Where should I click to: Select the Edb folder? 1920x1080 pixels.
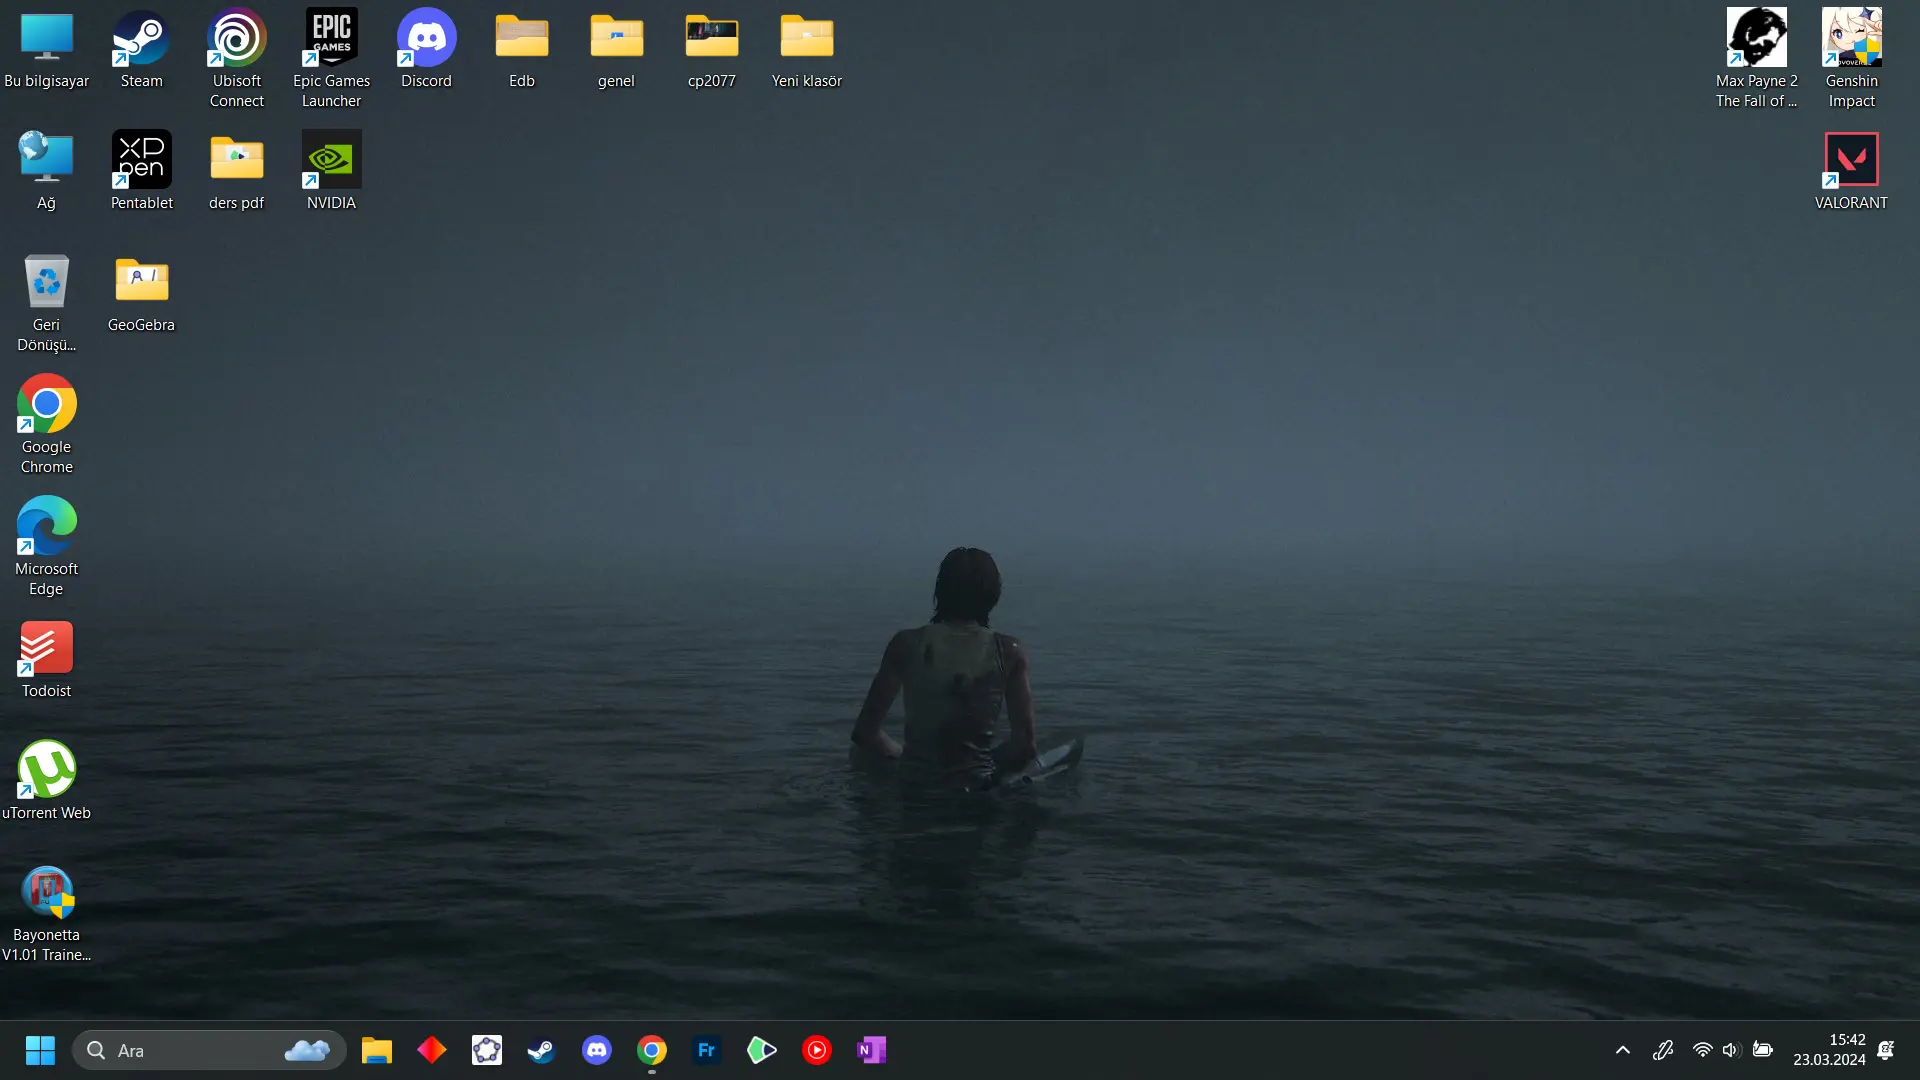click(522, 50)
